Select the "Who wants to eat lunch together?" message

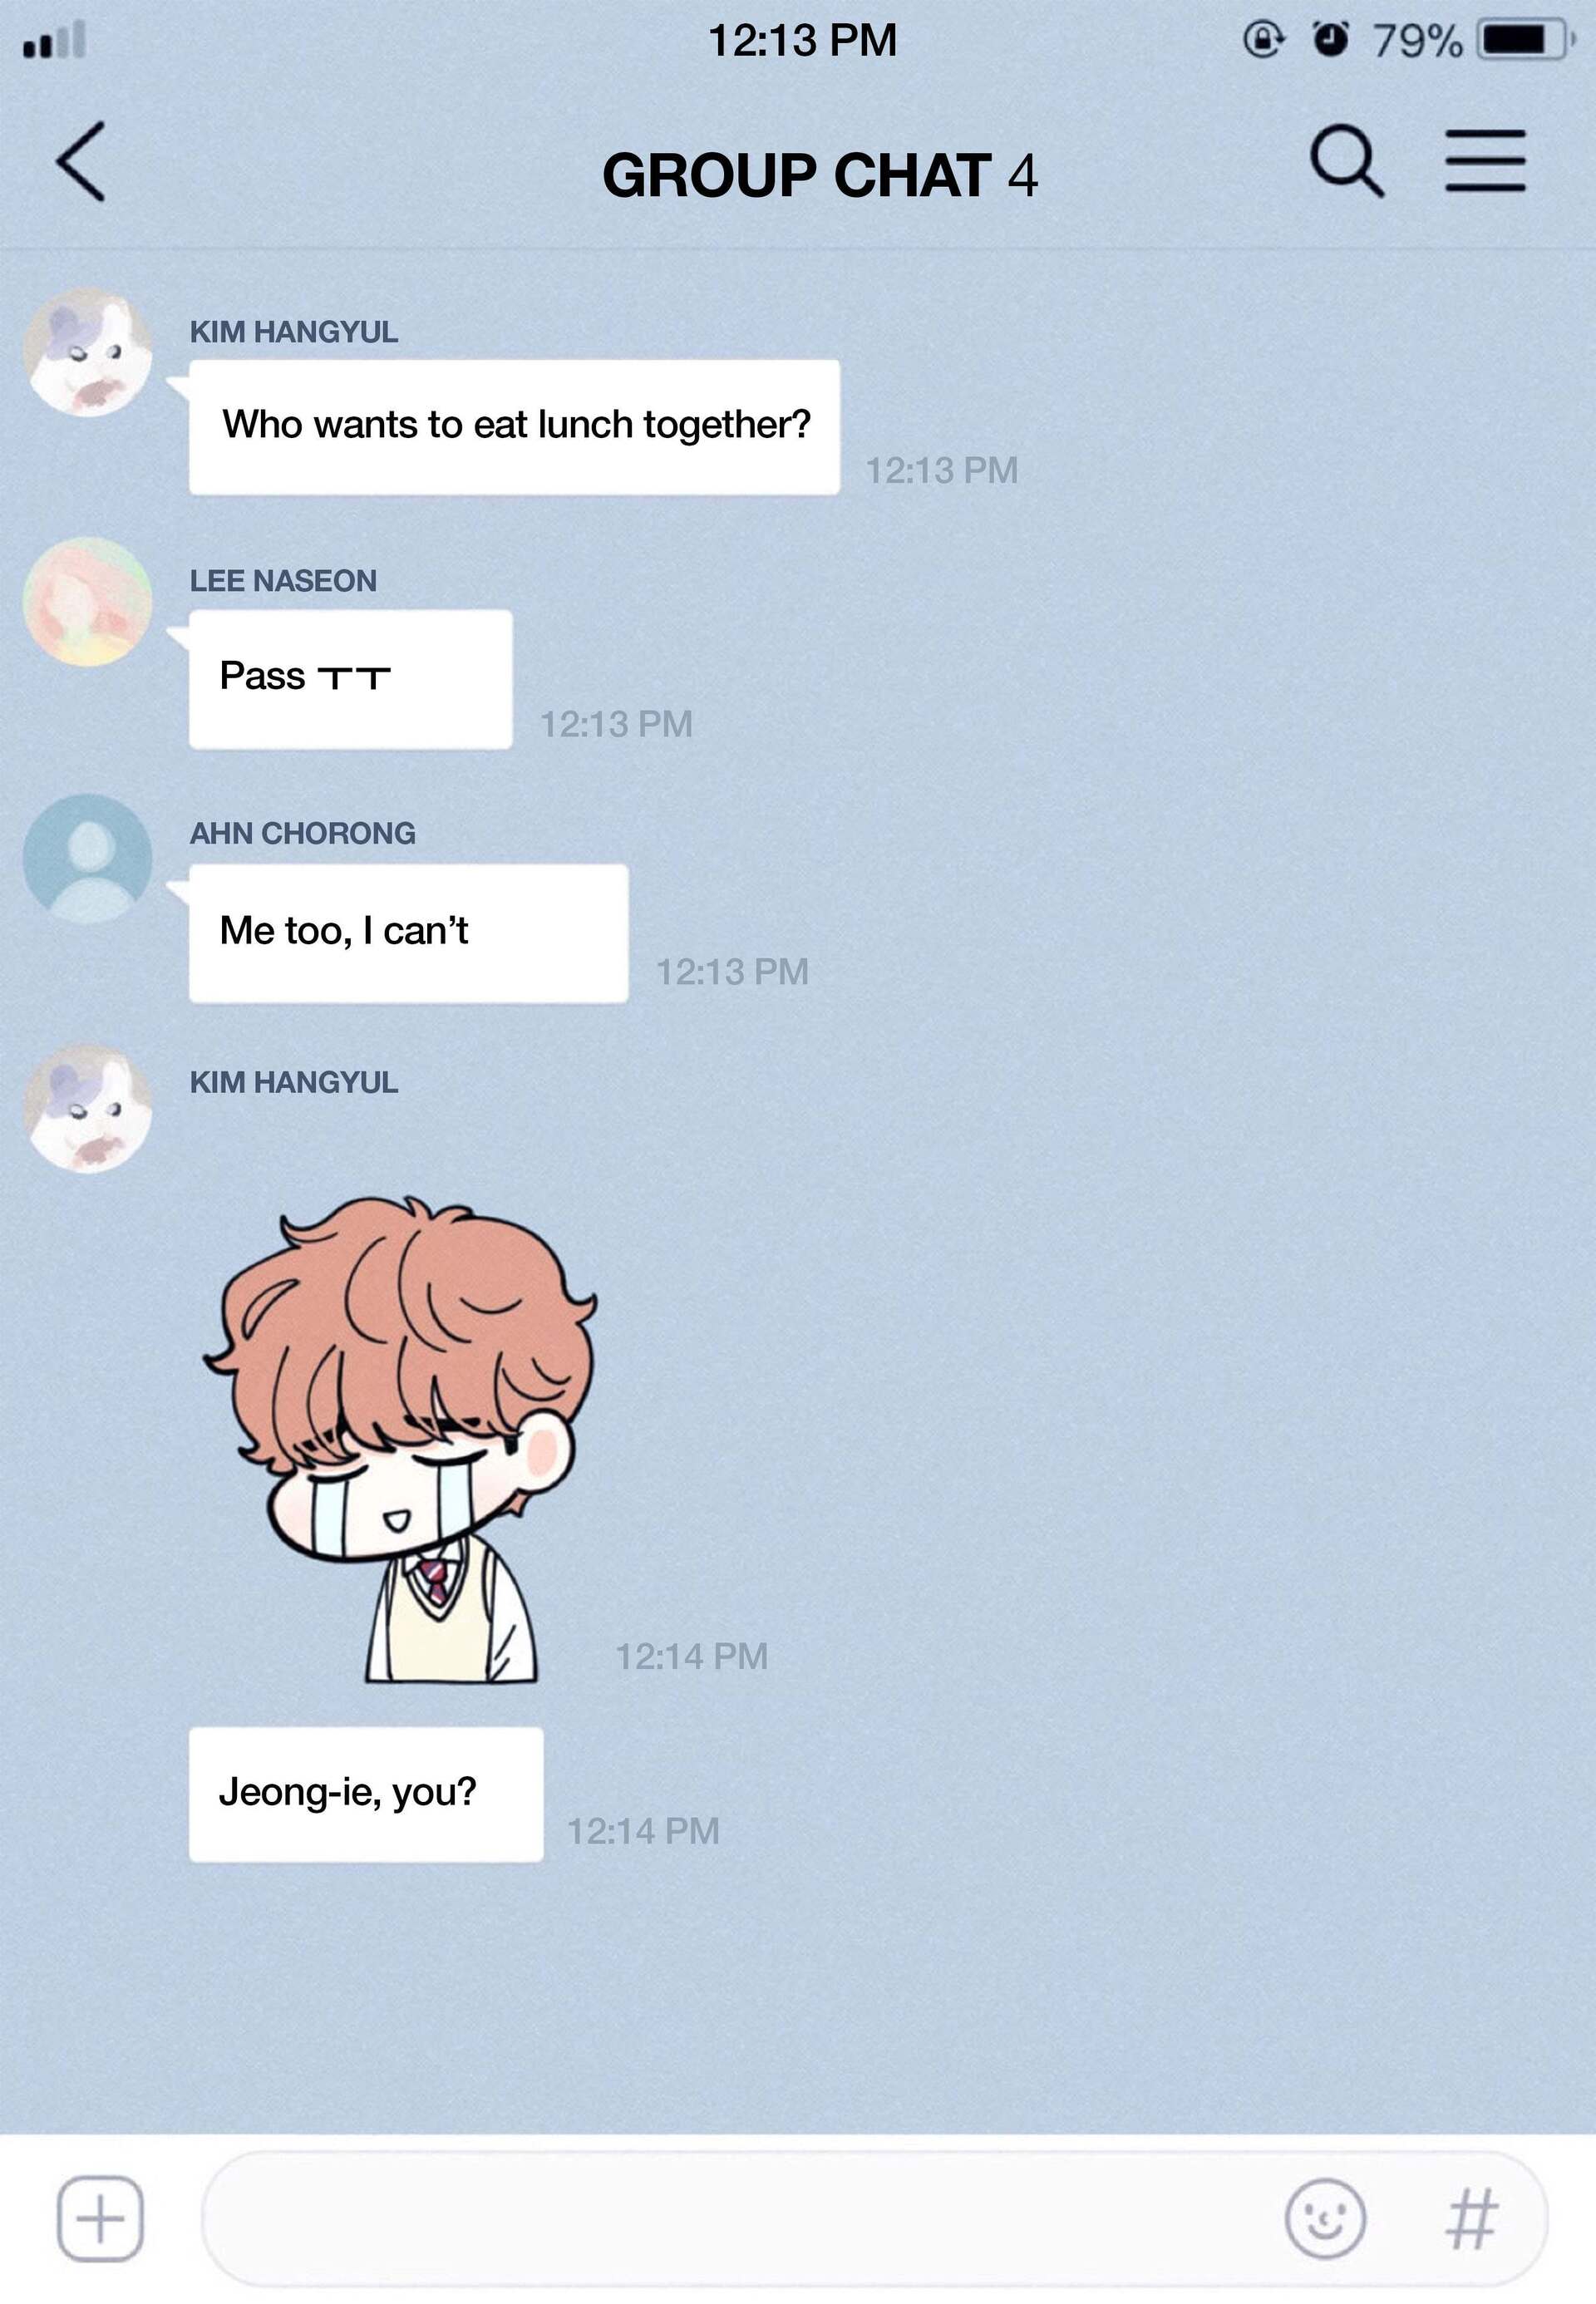tap(514, 427)
